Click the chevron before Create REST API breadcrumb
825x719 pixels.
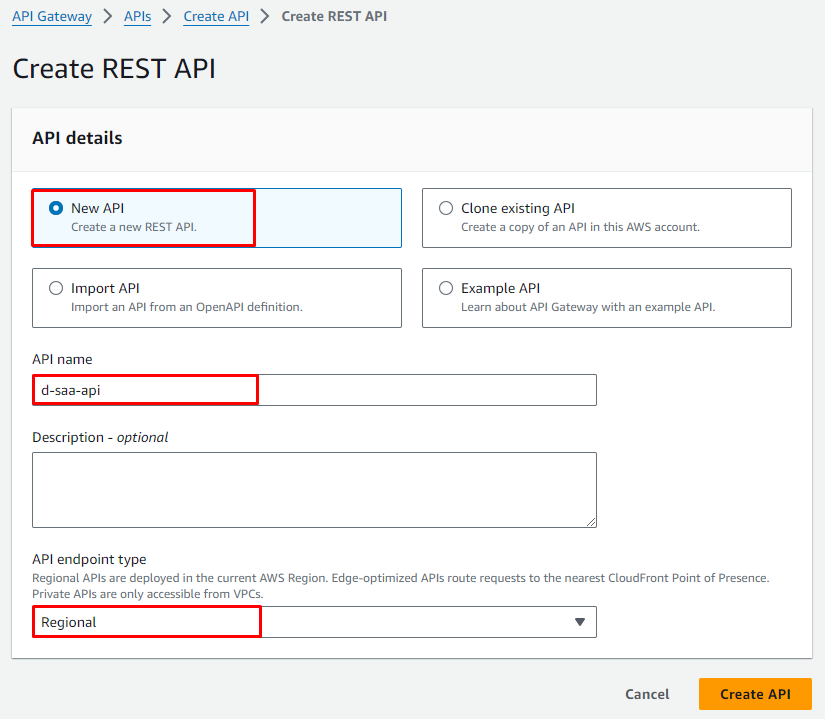266,16
